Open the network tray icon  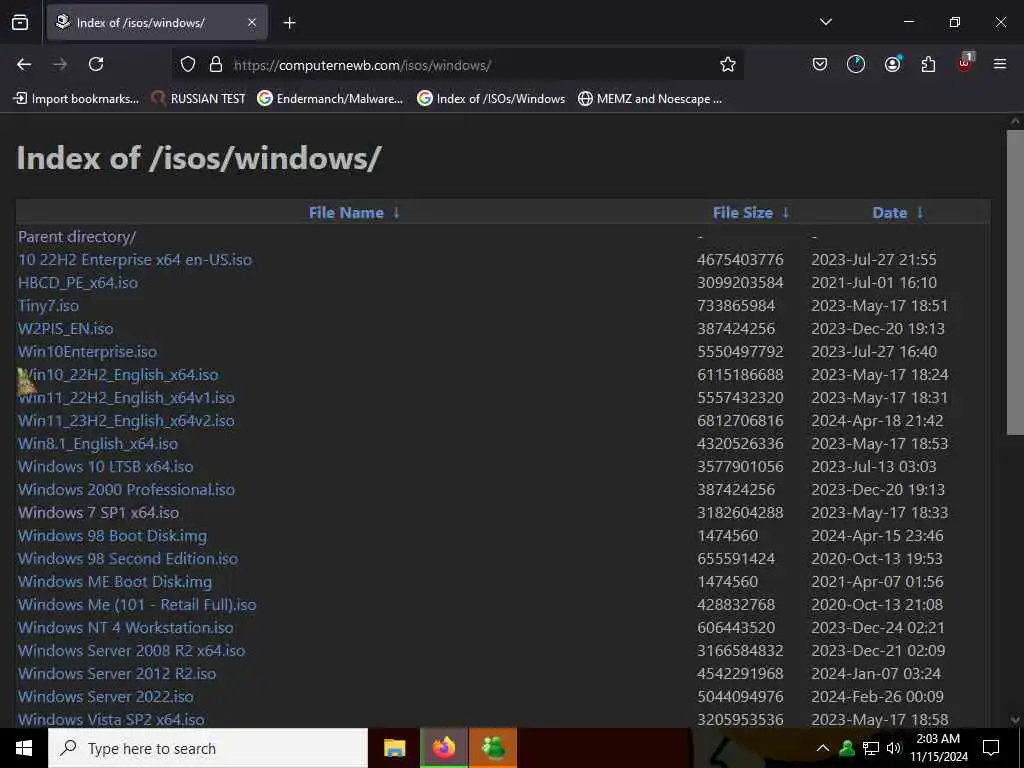[x=871, y=748]
